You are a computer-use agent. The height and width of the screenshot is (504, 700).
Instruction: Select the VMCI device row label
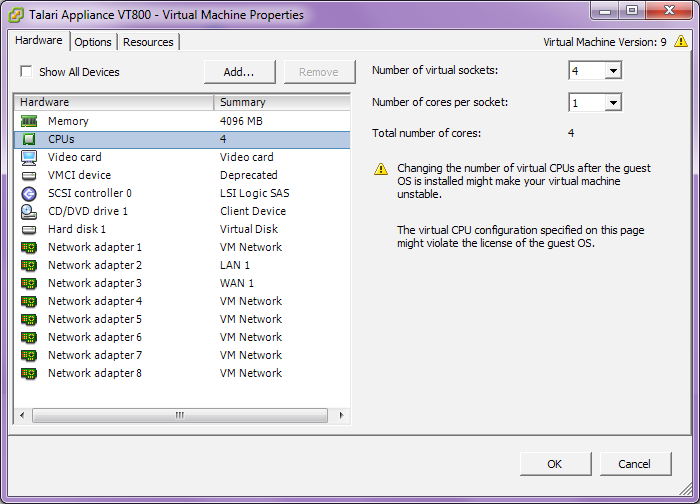click(x=79, y=175)
